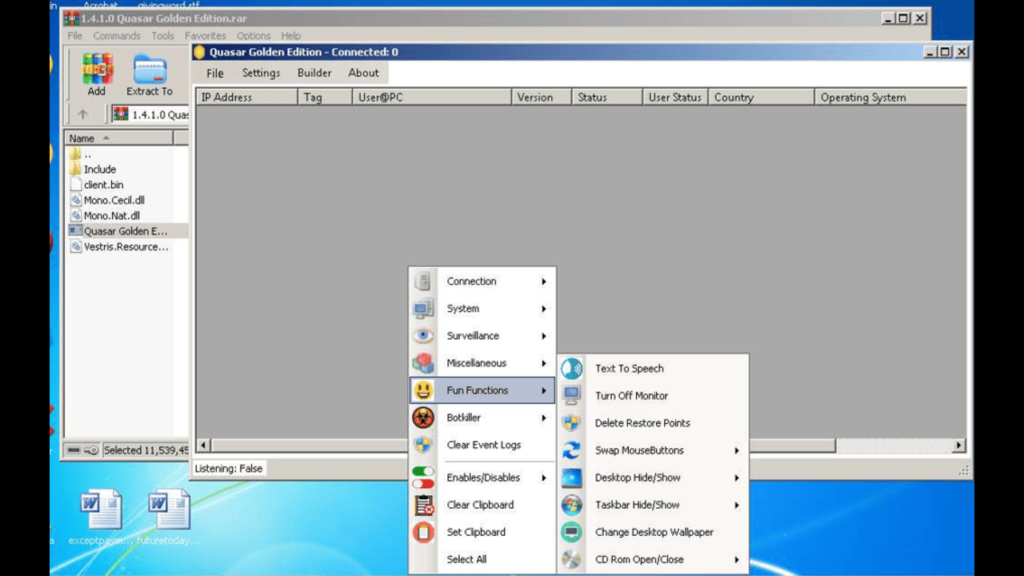The height and width of the screenshot is (576, 1024).
Task: Choose the Text To Speech entry
Action: [x=653, y=368]
